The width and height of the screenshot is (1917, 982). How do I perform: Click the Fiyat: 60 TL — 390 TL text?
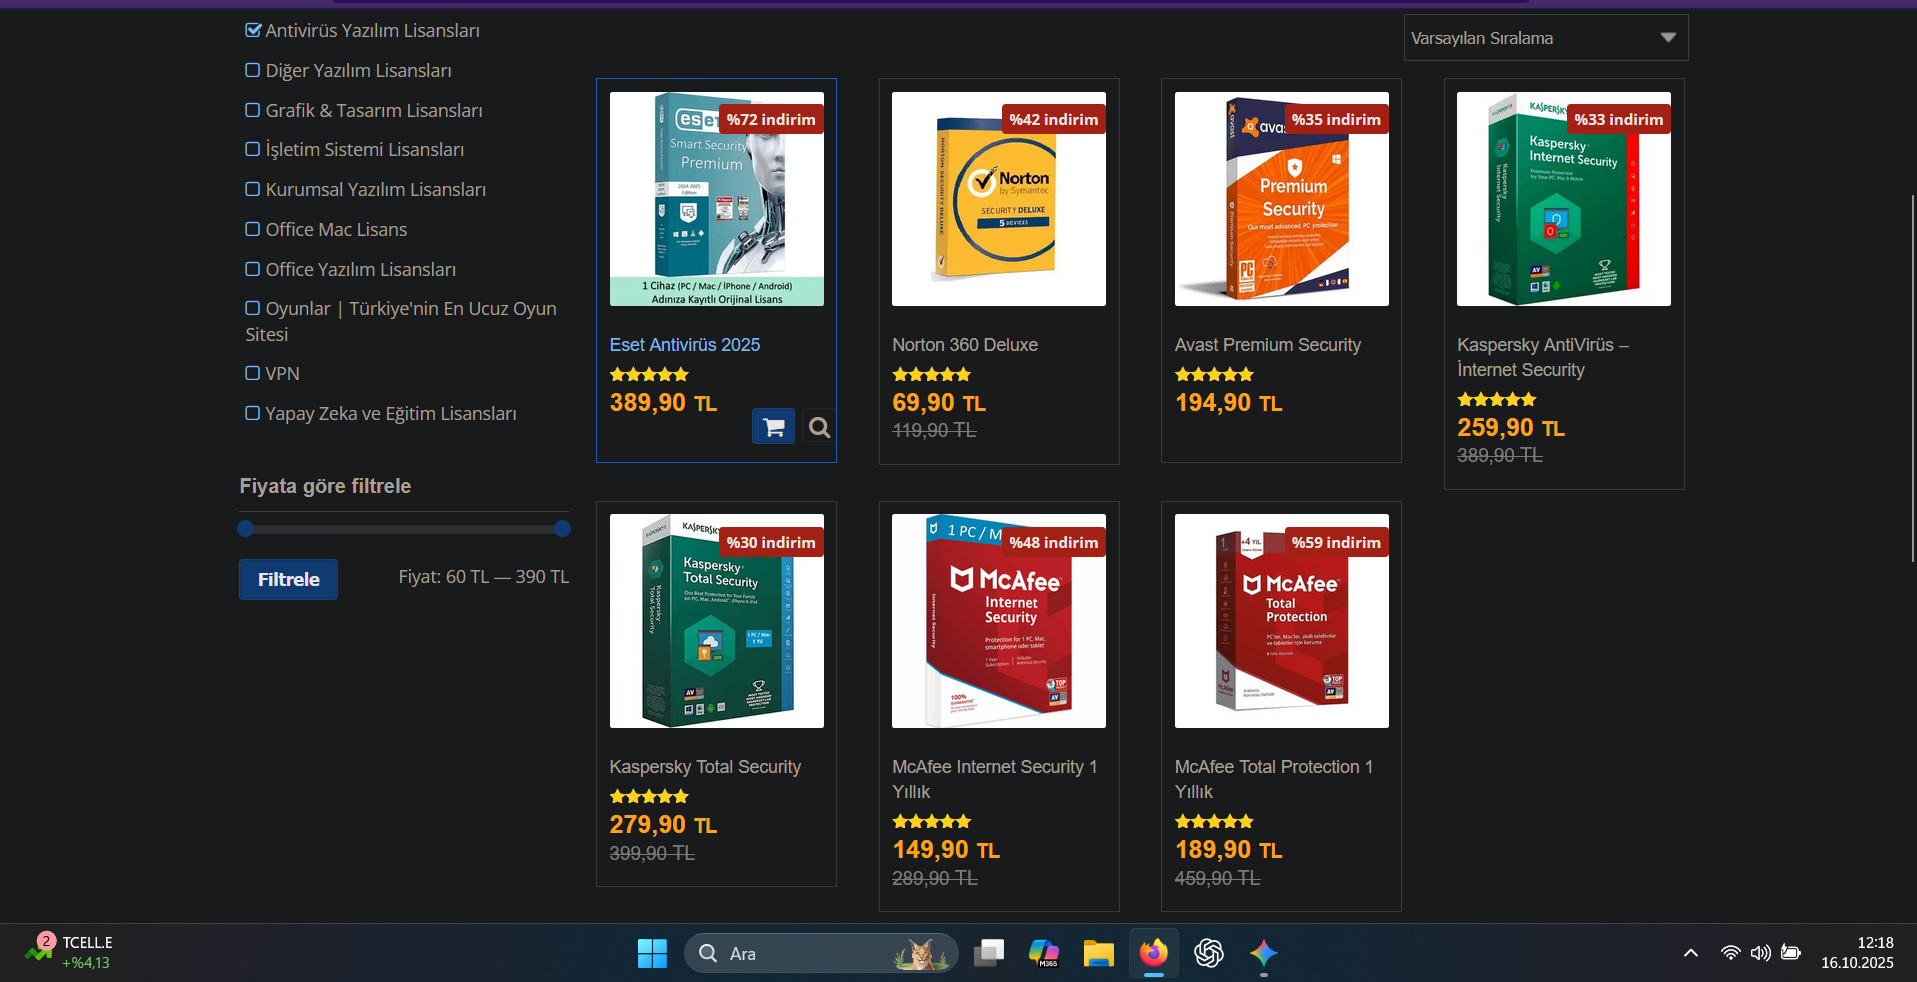tap(483, 577)
